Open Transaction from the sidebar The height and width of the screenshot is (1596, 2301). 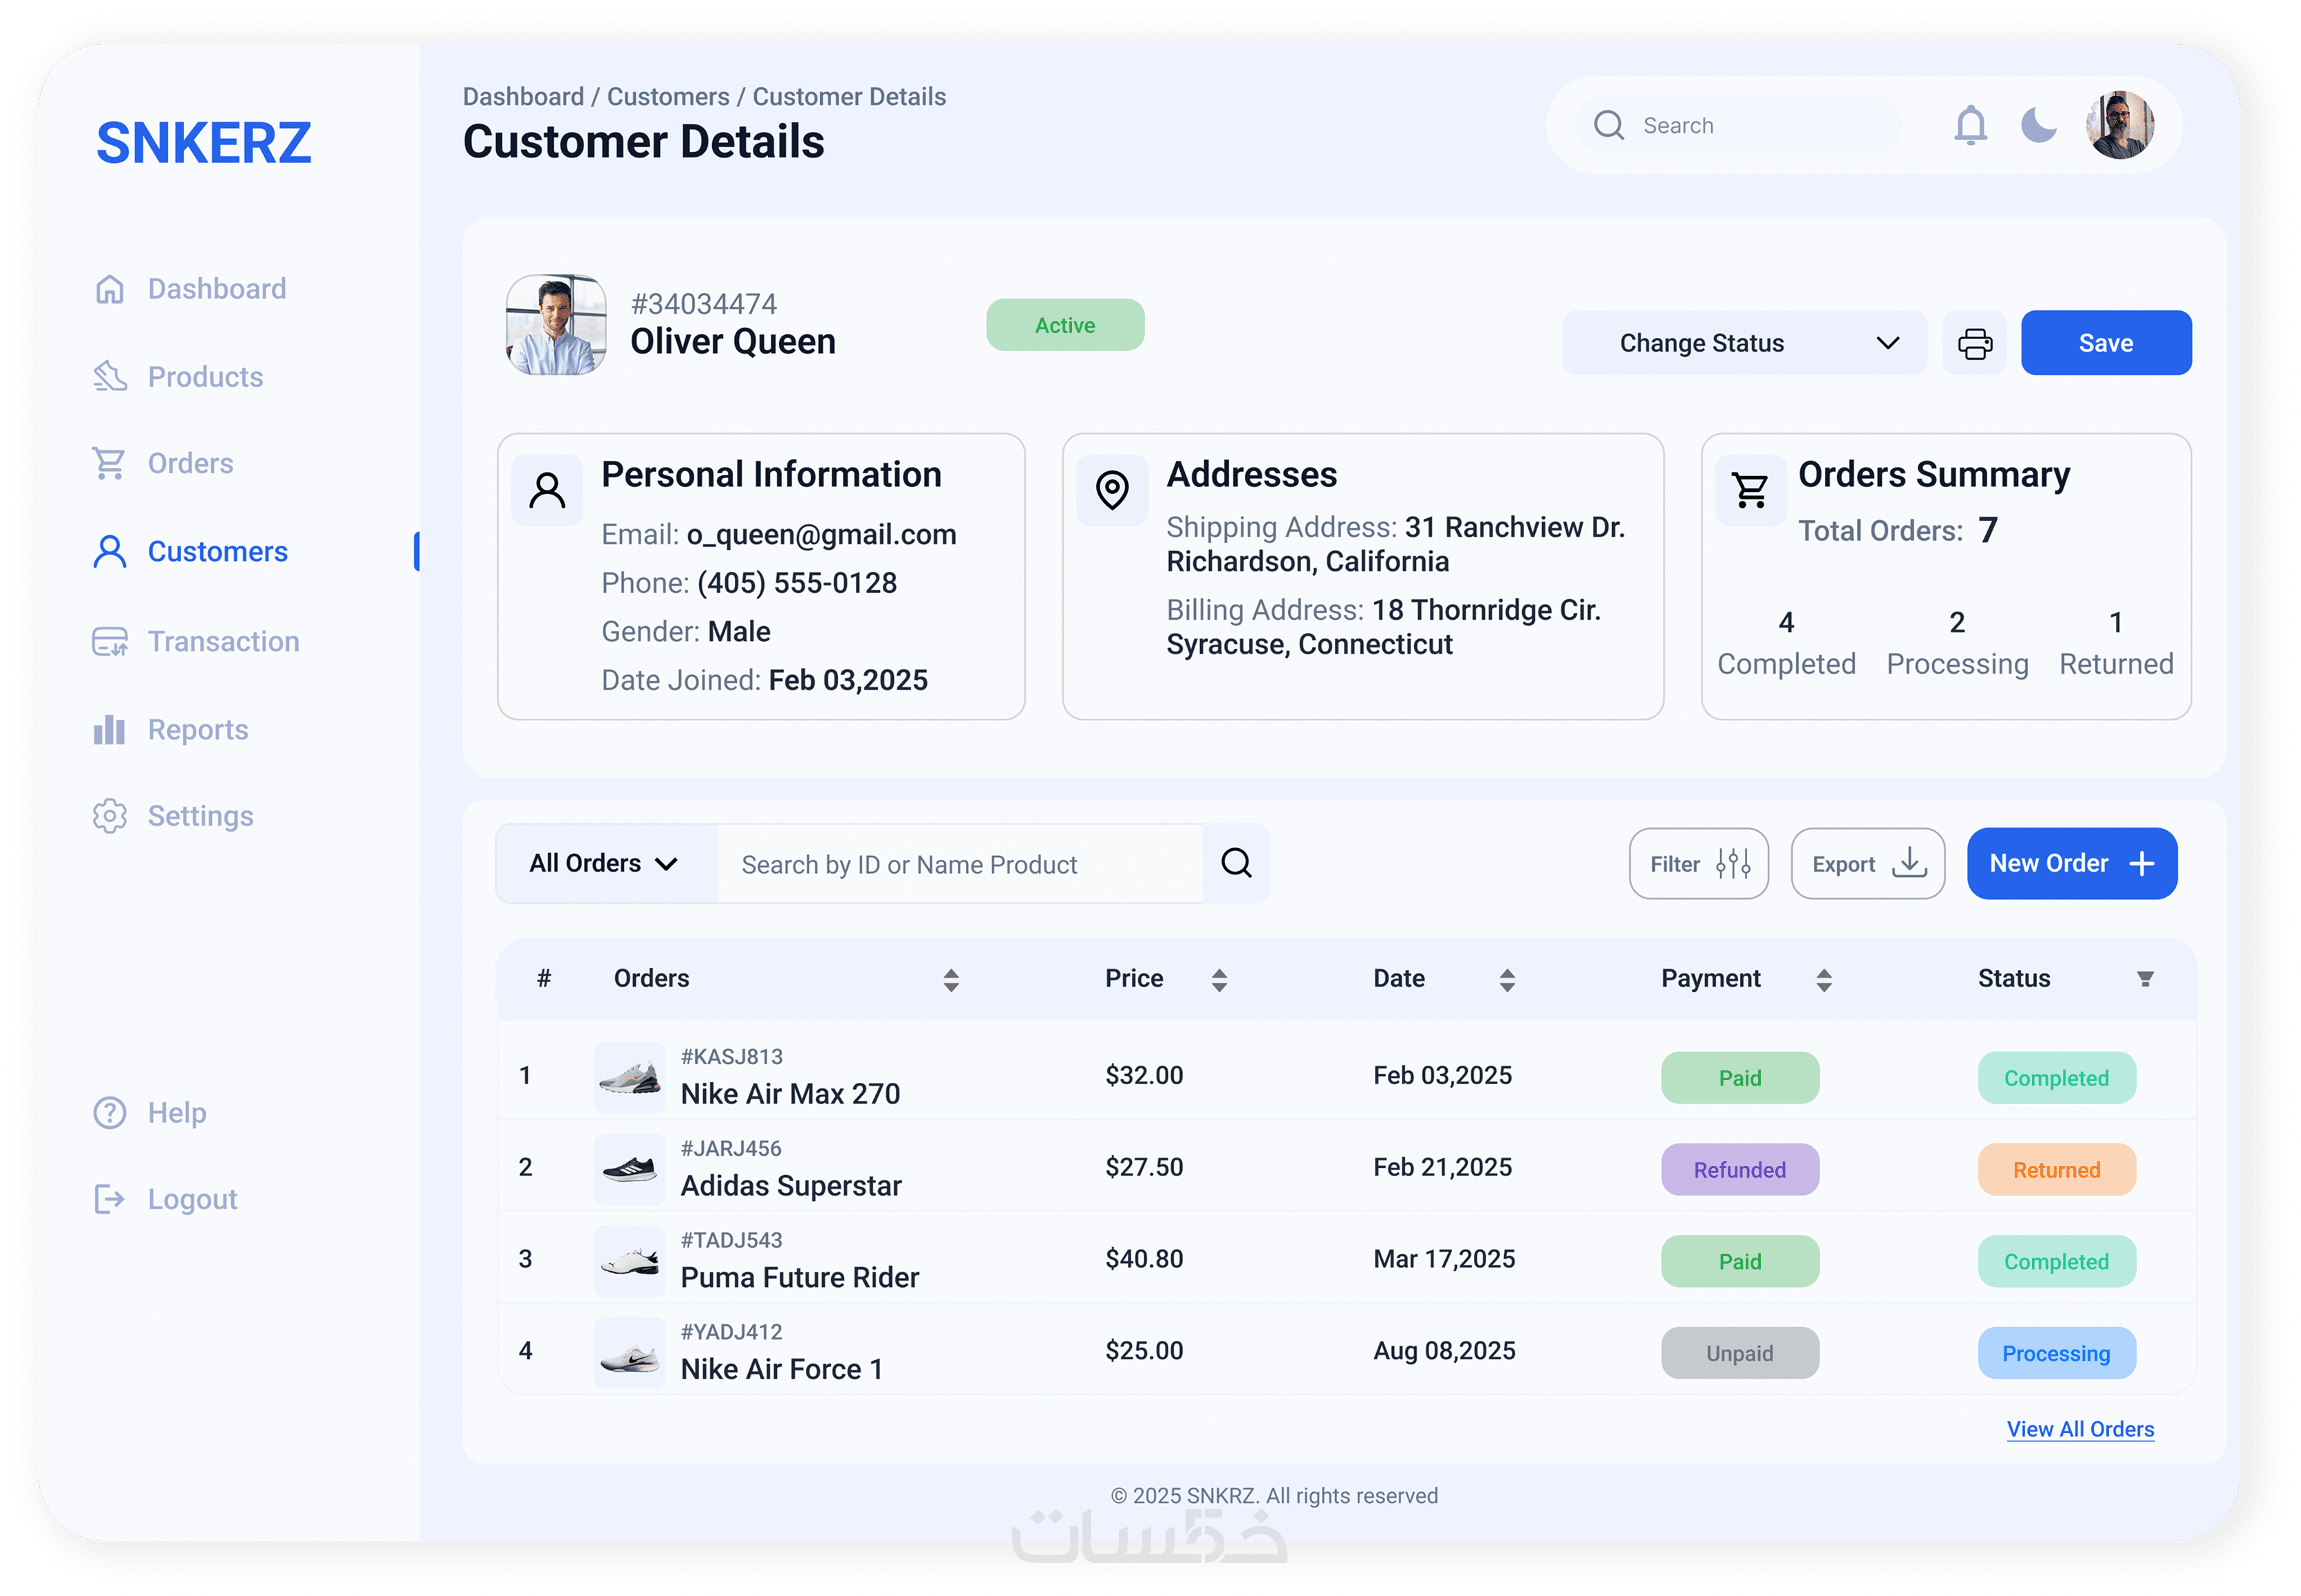click(x=196, y=641)
